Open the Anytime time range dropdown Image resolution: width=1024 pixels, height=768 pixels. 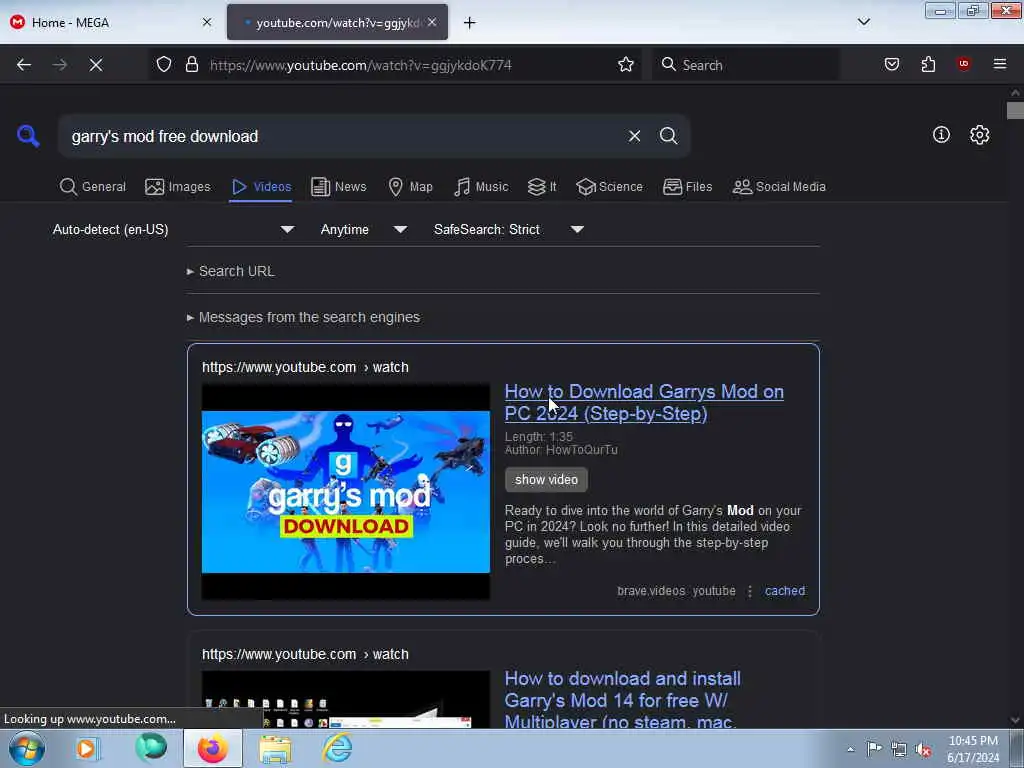[364, 229]
